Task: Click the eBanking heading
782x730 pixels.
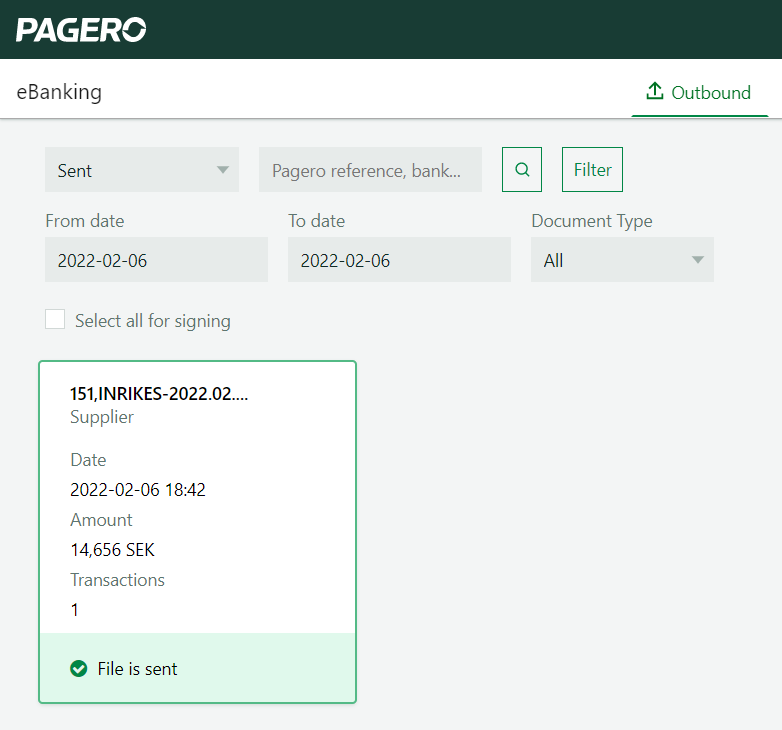Action: tap(59, 92)
